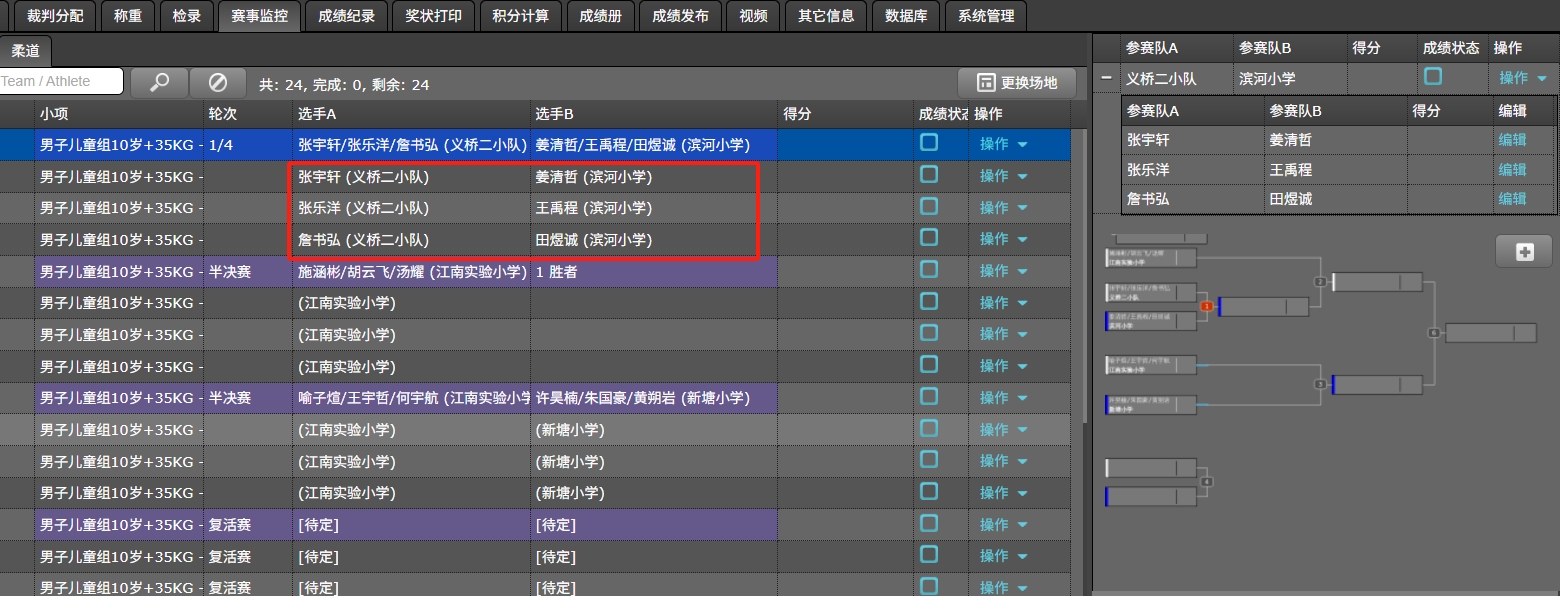Select cell '姜清哲/王禹程/田煜诚 (滨河小学)'
1560x596 pixels.
click(x=655, y=144)
